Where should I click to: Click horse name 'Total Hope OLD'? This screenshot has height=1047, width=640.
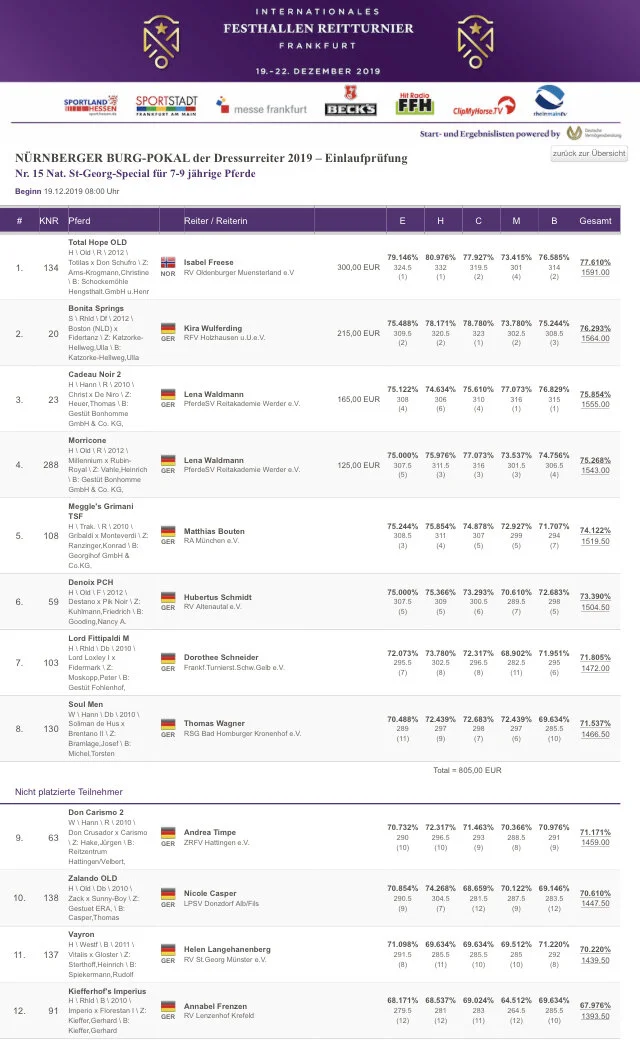pos(98,242)
